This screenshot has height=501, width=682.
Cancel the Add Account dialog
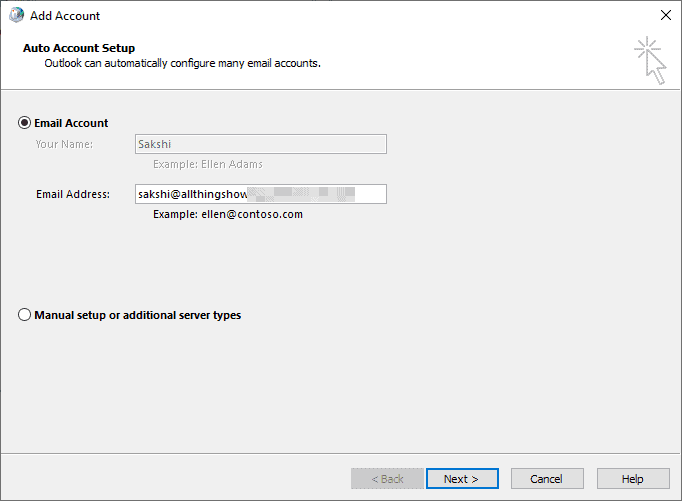(547, 479)
